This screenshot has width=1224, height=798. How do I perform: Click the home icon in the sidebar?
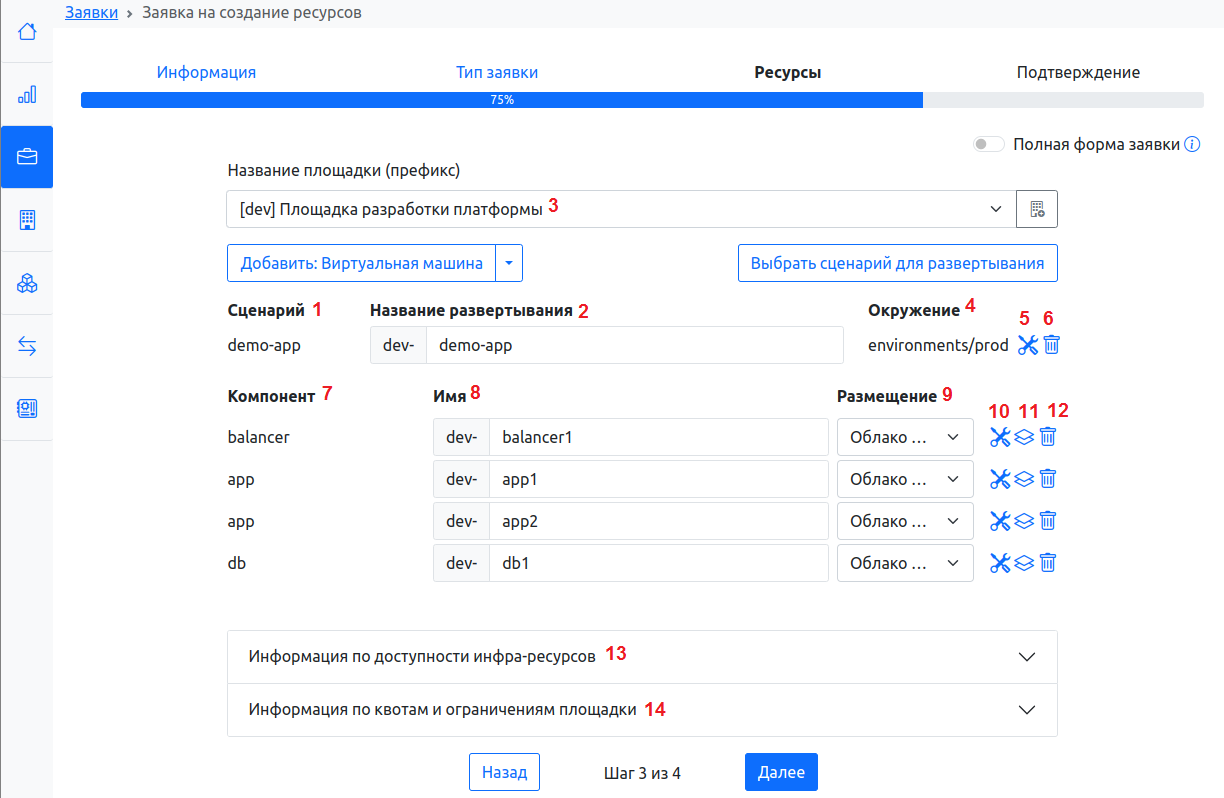(27, 32)
